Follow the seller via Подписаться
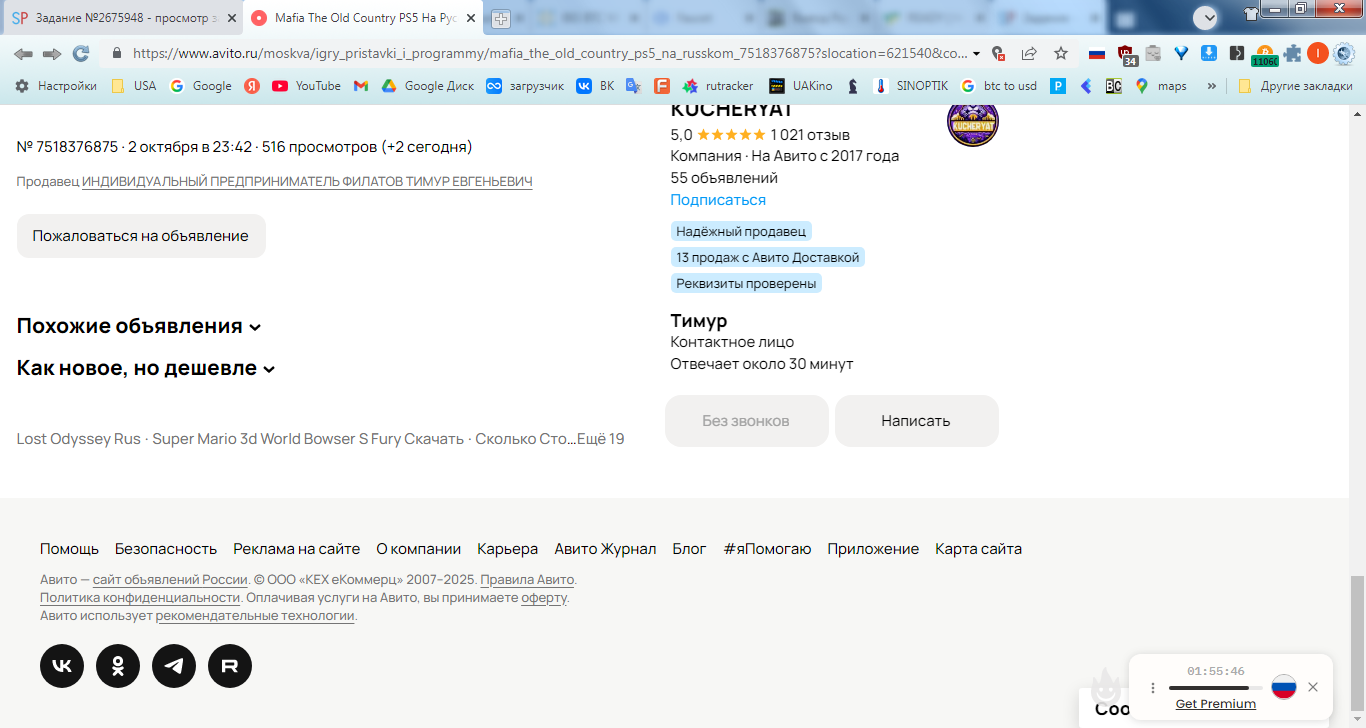This screenshot has width=1366, height=728. [718, 200]
